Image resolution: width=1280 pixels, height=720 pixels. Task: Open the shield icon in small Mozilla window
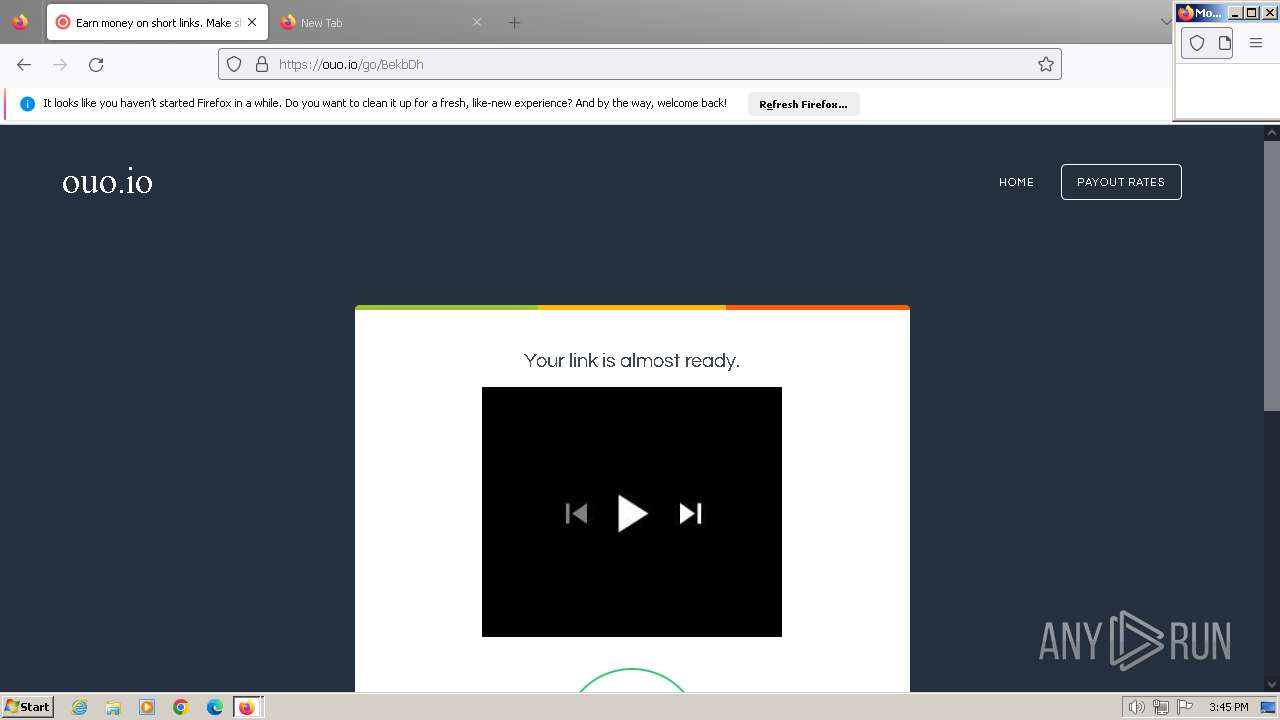[x=1197, y=43]
